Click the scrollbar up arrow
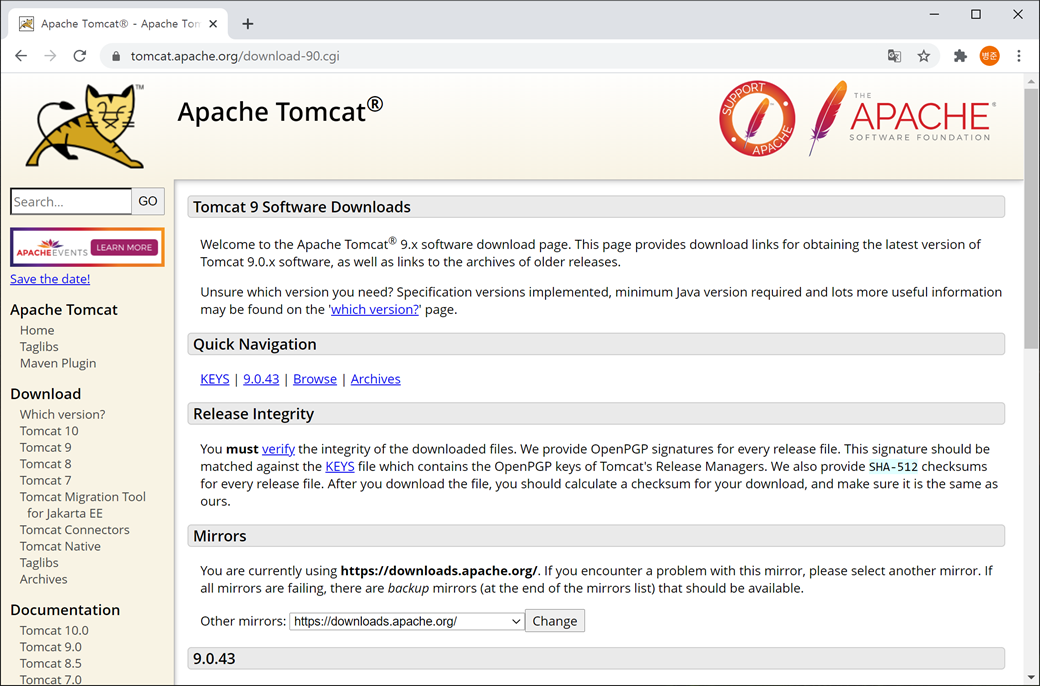Viewport: 1040px width, 686px height. point(1031,82)
